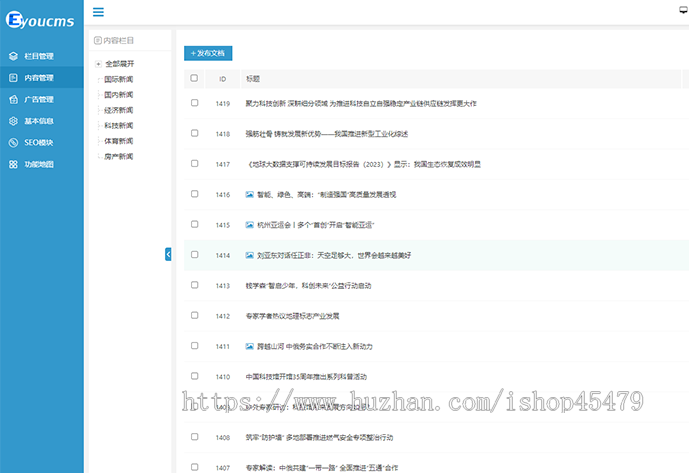Open article 1417 title with (2023)
Screen dimensions: 689x473
tap(364, 164)
